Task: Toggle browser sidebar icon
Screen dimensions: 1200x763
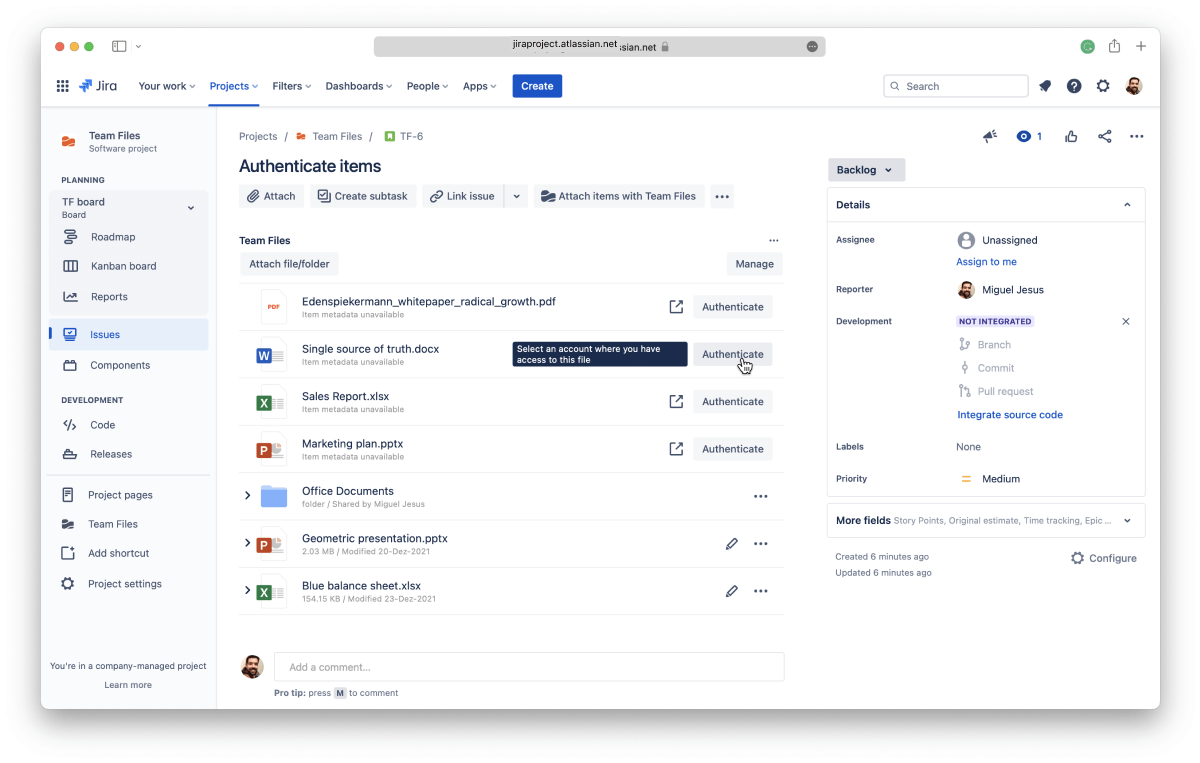Action: click(119, 46)
